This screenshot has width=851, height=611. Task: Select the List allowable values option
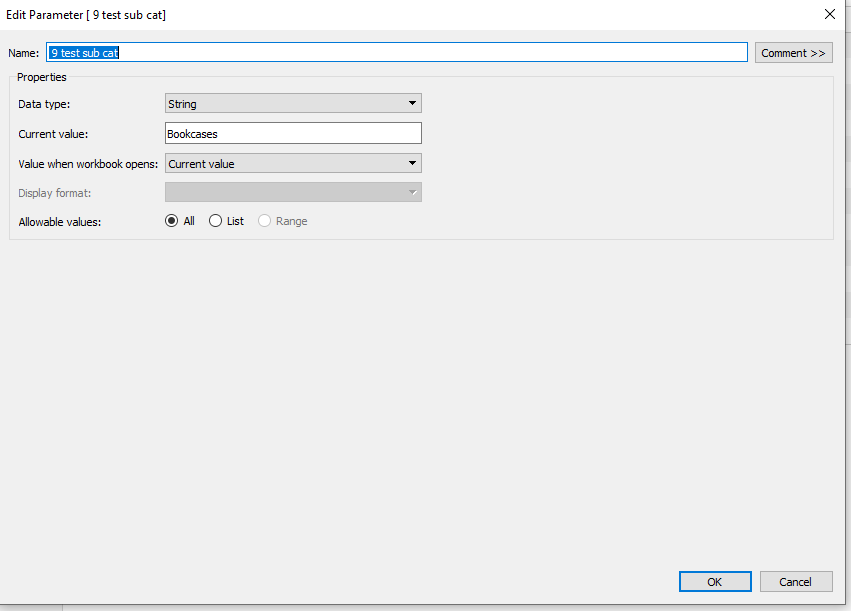(226, 221)
